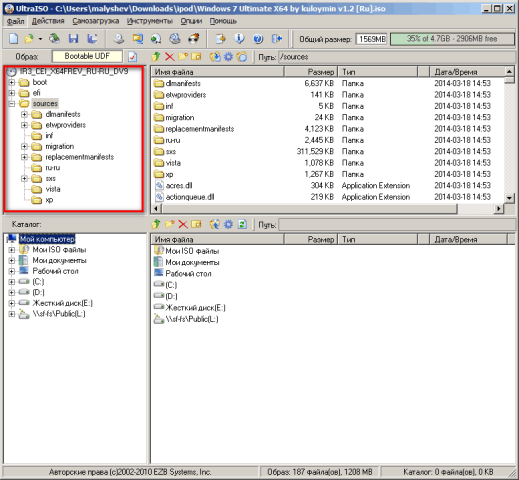Open the dropdown arrow next to Open icon

40,39
